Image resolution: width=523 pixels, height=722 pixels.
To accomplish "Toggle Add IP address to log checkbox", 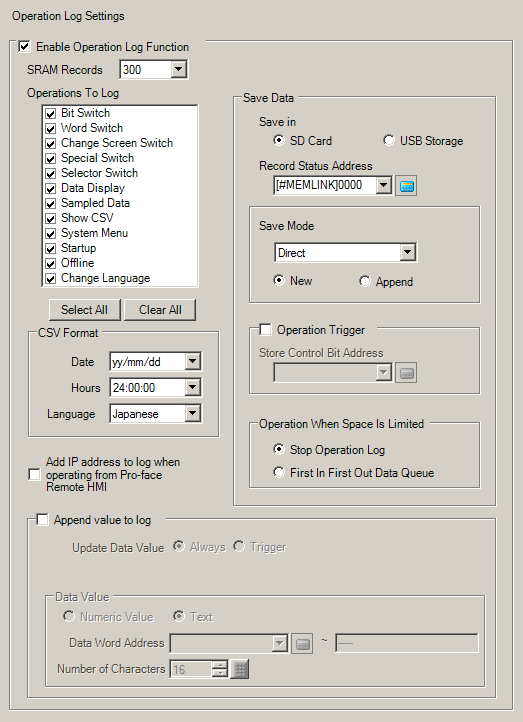I will pyautogui.click(x=34, y=474).
